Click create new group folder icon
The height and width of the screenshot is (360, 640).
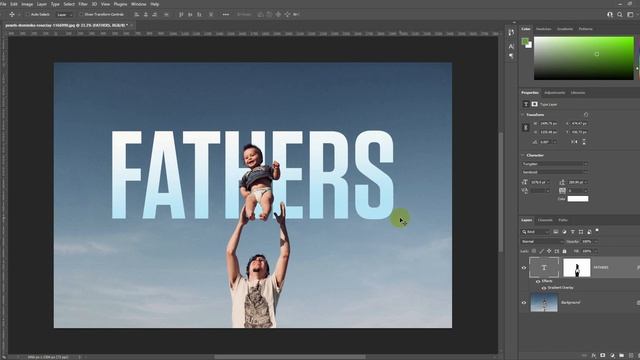pos(621,356)
